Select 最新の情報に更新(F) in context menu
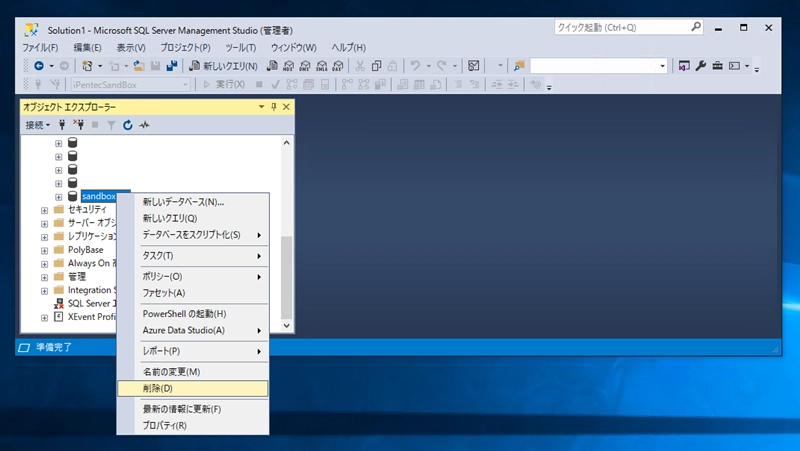 [192, 409]
